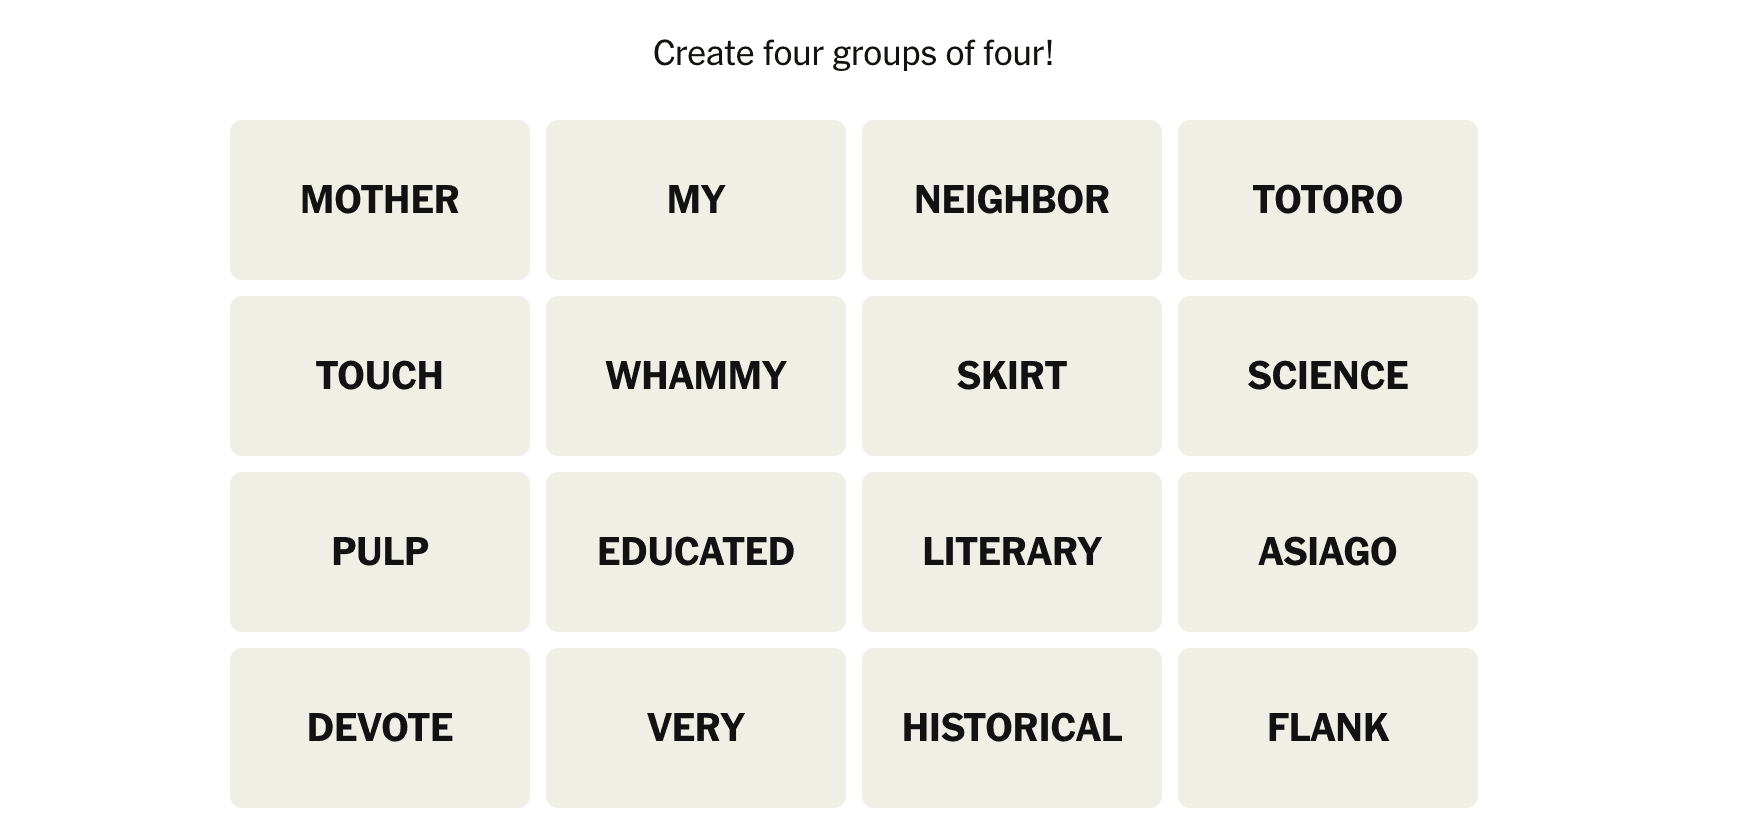
Task: Click the tile directly above VERY
Action: tap(695, 552)
